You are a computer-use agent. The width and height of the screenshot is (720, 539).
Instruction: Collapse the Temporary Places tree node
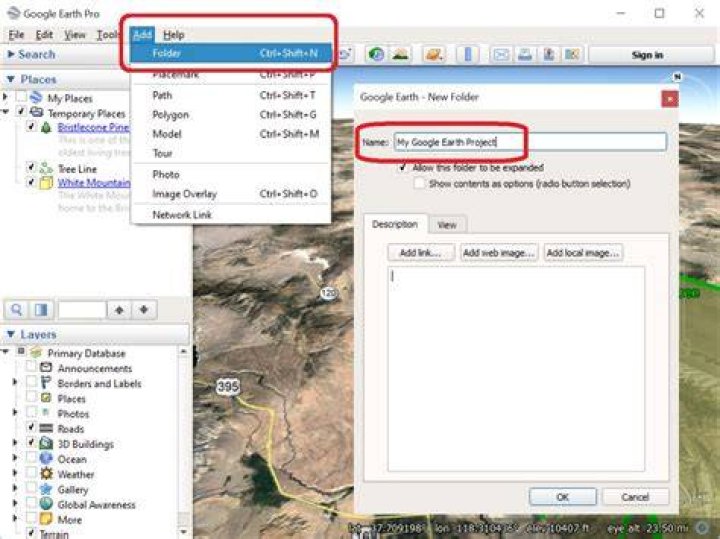(5, 112)
